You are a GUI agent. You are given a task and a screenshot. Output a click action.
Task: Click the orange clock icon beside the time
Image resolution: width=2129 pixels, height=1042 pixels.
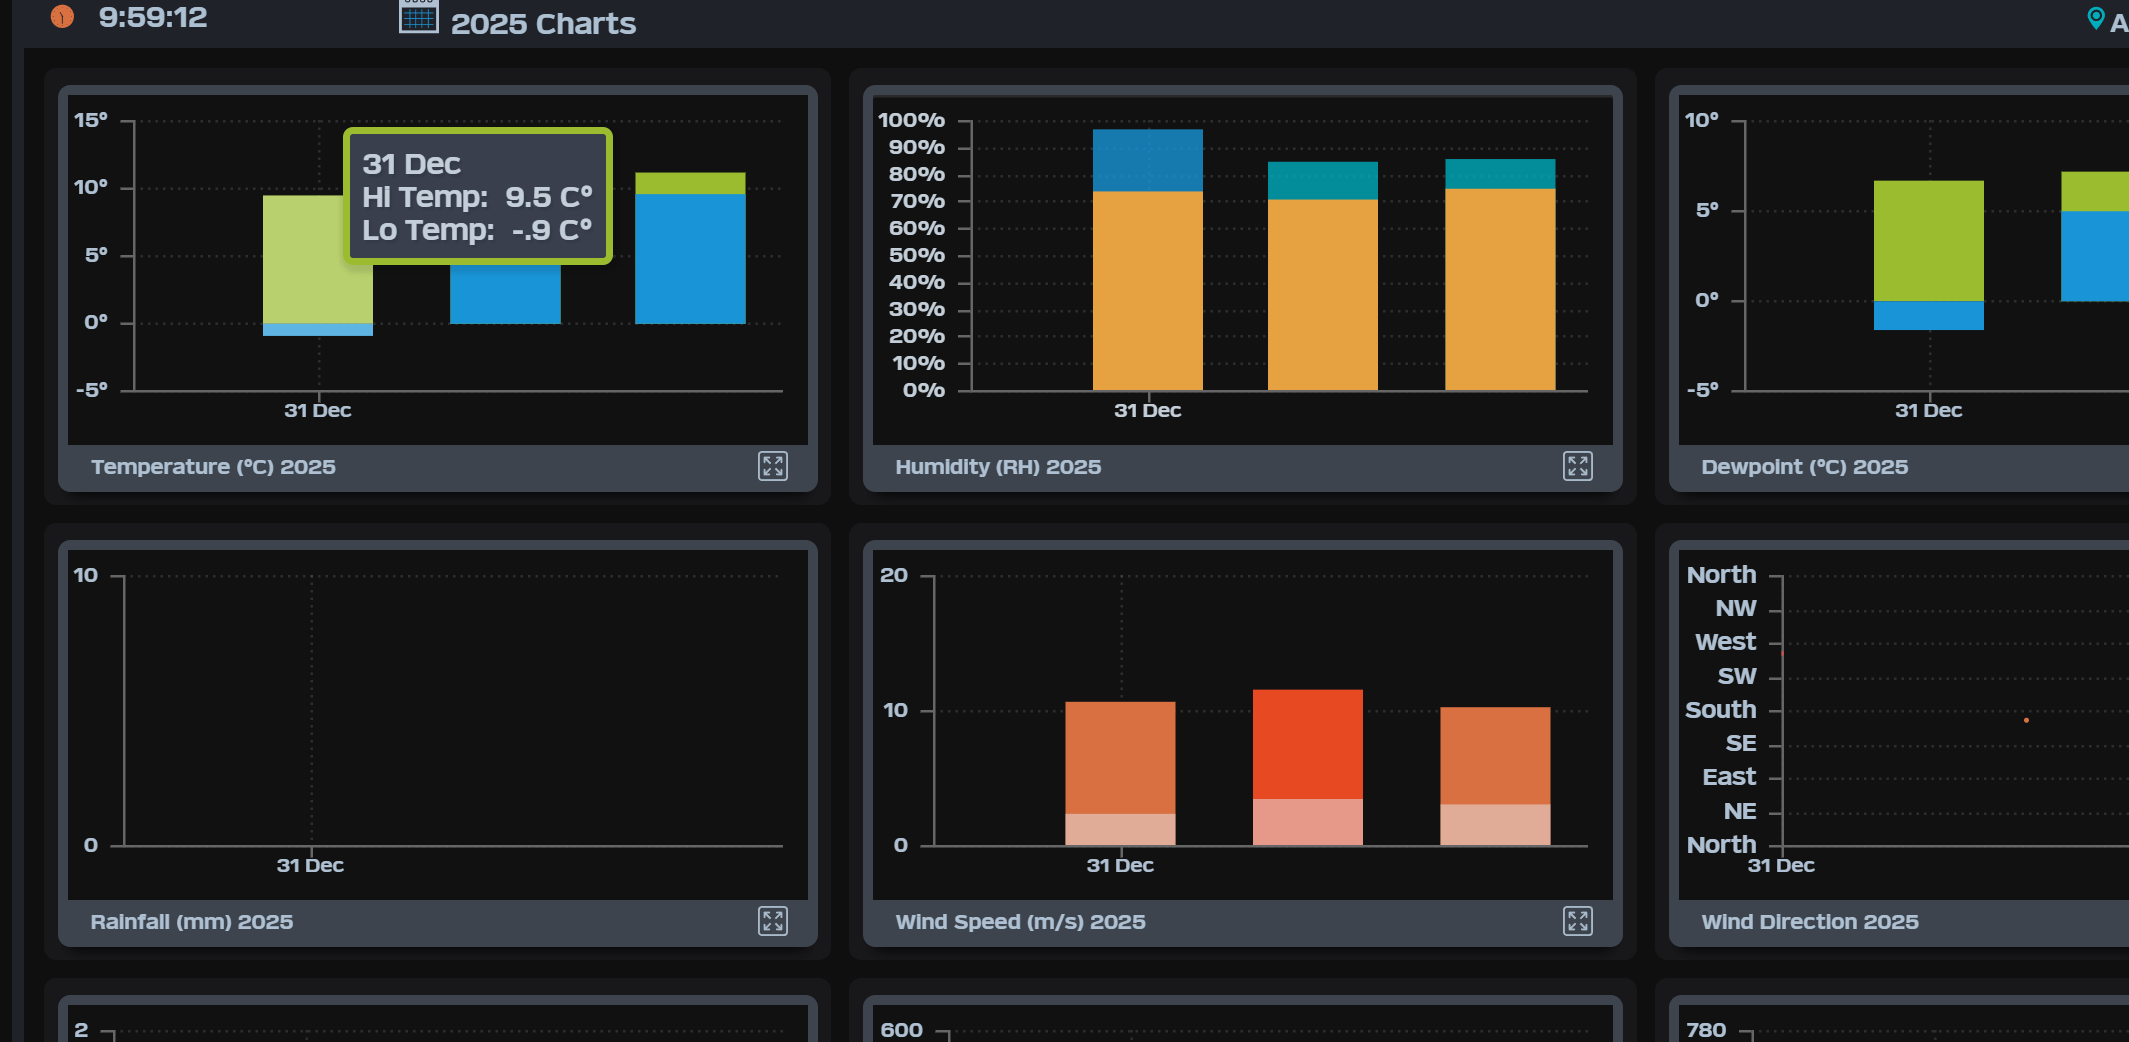tap(62, 16)
